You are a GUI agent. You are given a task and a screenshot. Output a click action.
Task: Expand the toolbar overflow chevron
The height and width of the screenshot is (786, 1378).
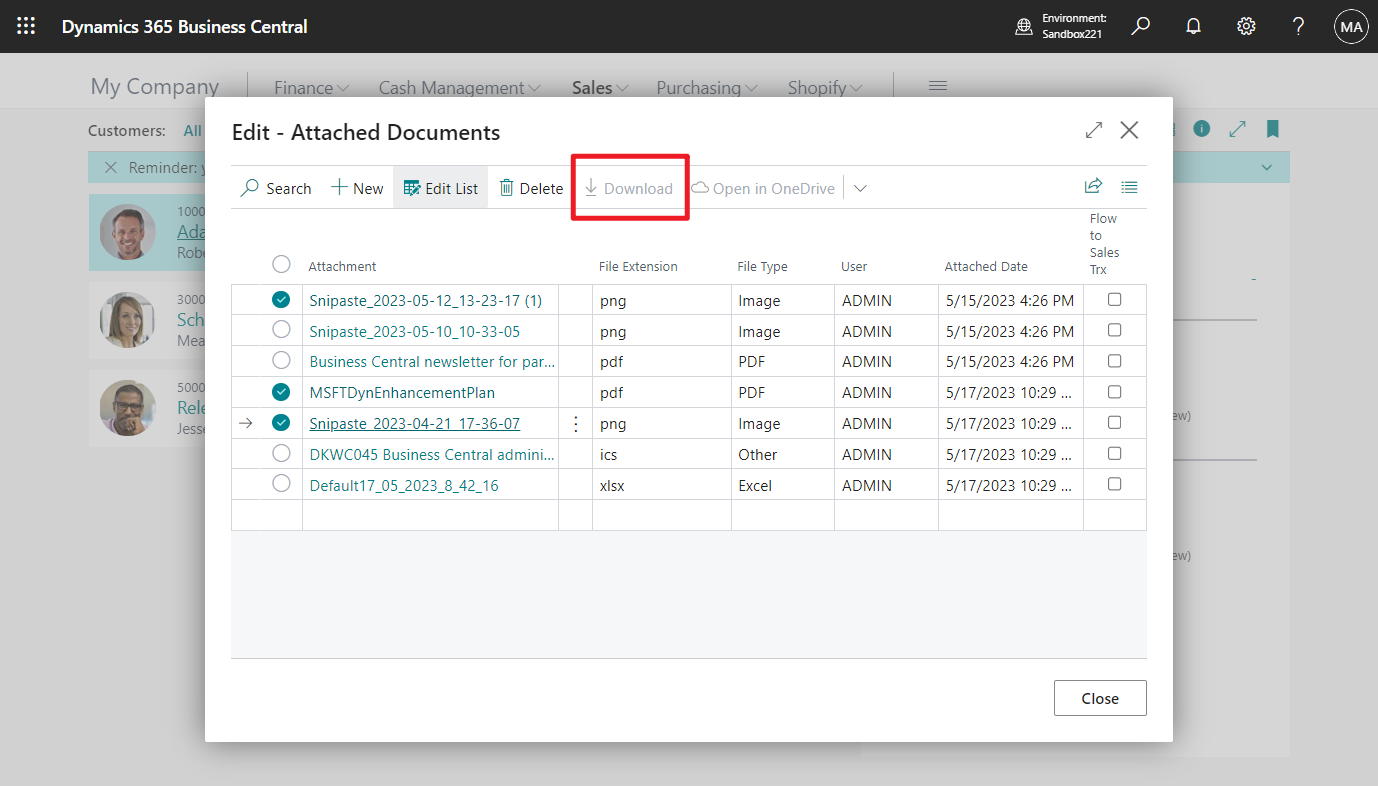click(x=860, y=188)
